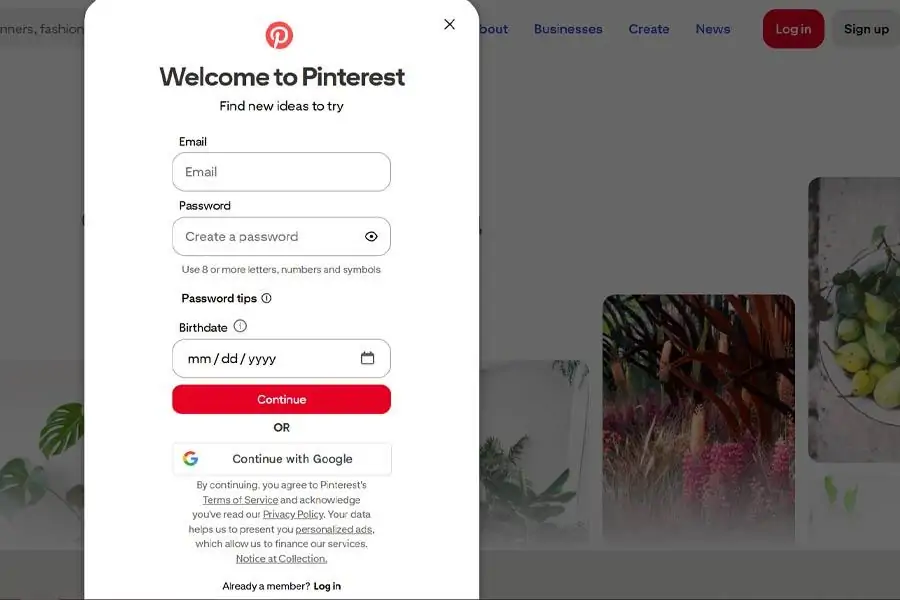Click the info icon next to Birthdate
900x600 pixels.
(240, 326)
